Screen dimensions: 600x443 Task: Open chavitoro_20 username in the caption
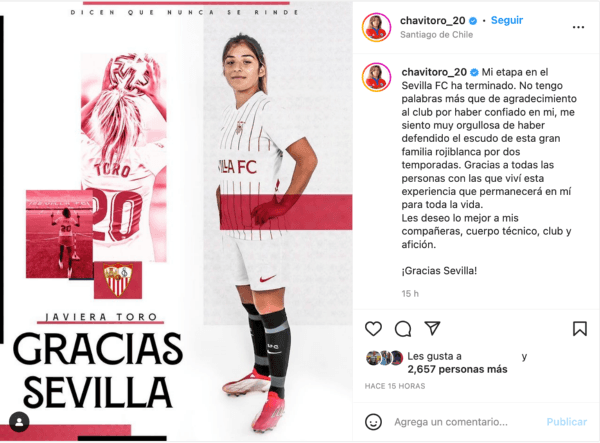[434, 72]
